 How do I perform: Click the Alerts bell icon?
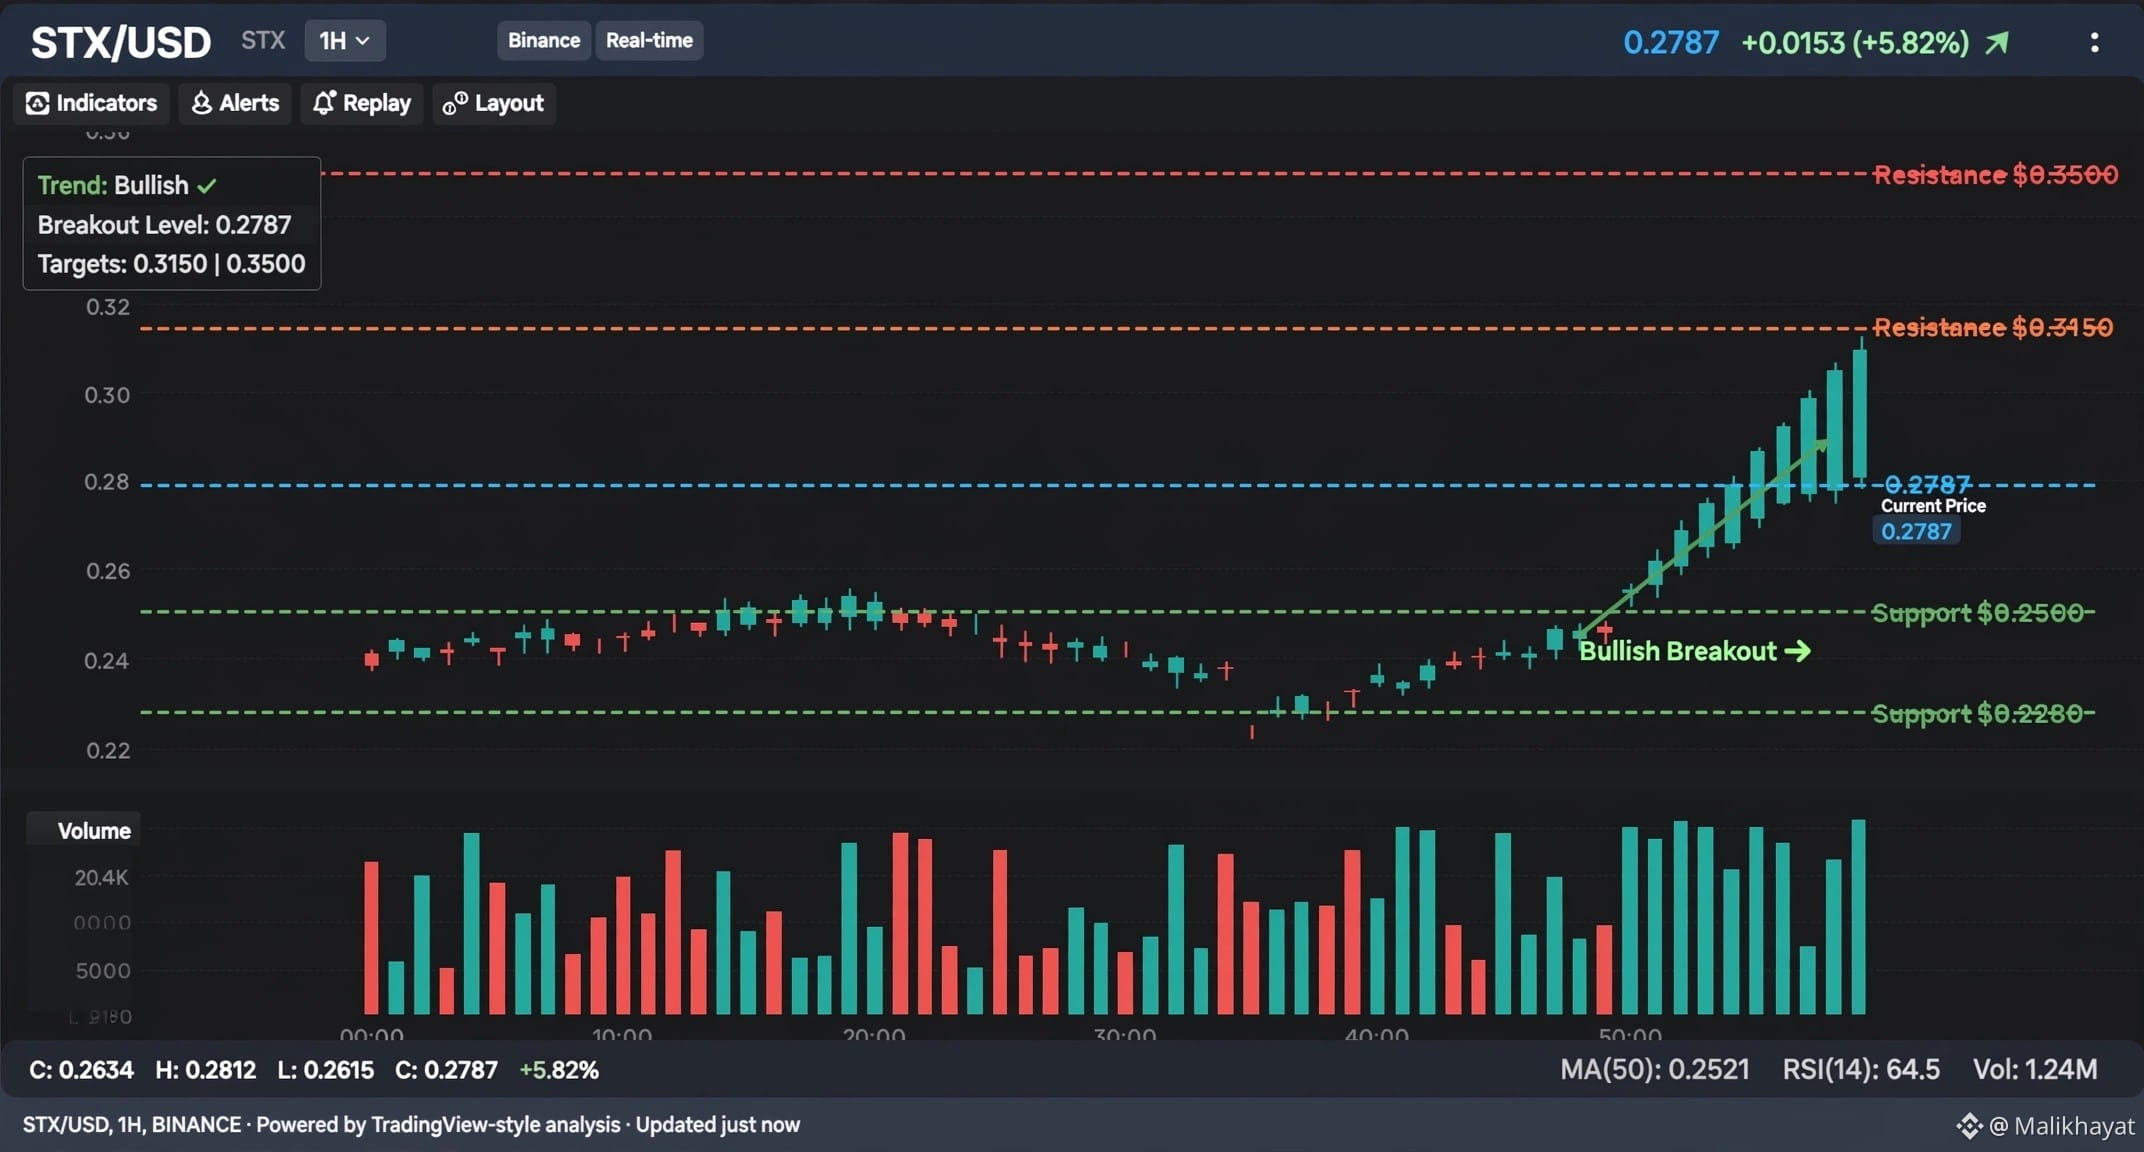[x=201, y=103]
